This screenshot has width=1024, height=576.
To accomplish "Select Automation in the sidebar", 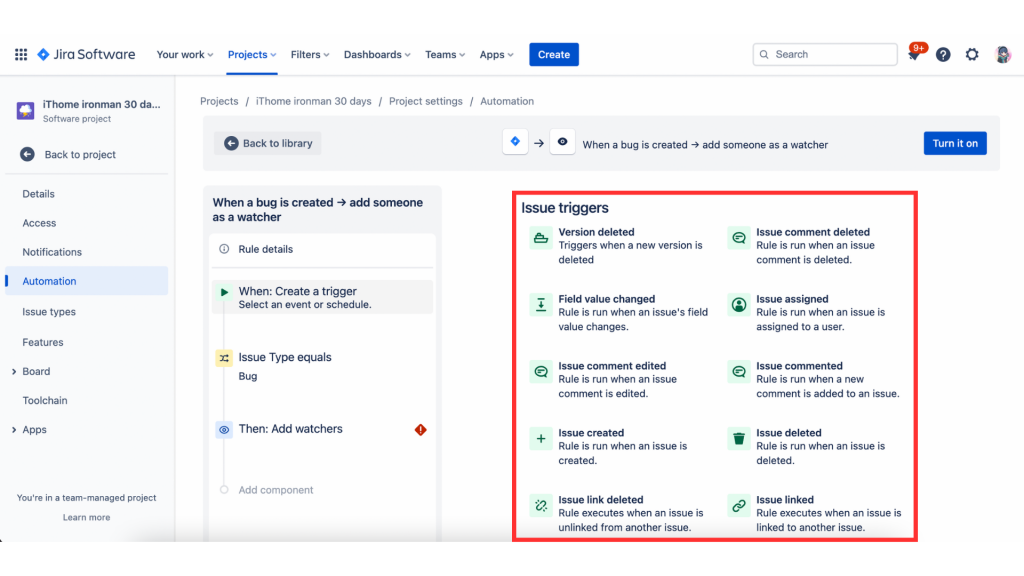I will 86,281.
